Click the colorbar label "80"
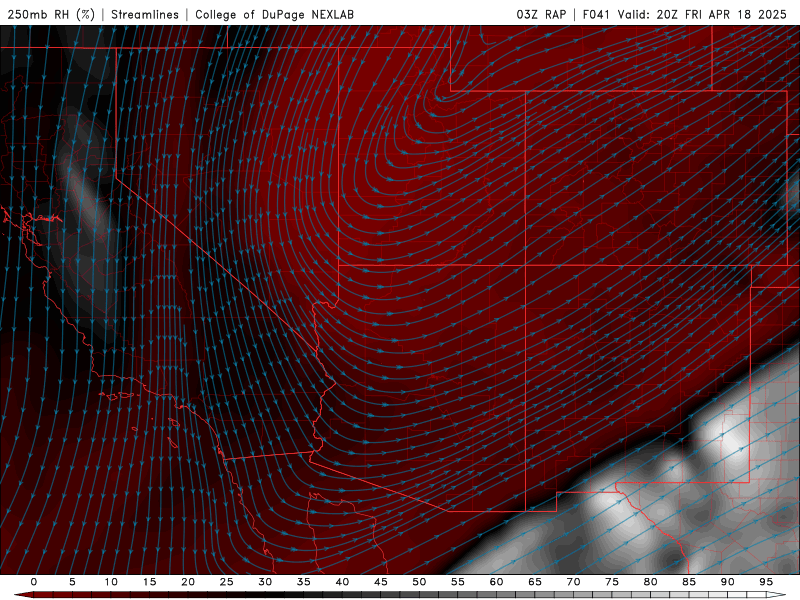 coord(650,582)
